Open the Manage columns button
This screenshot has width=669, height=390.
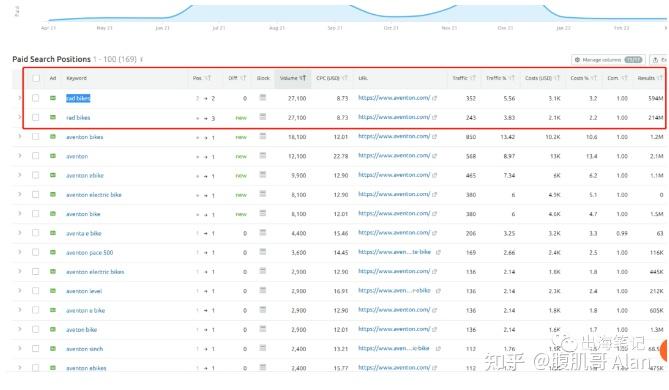tap(608, 60)
